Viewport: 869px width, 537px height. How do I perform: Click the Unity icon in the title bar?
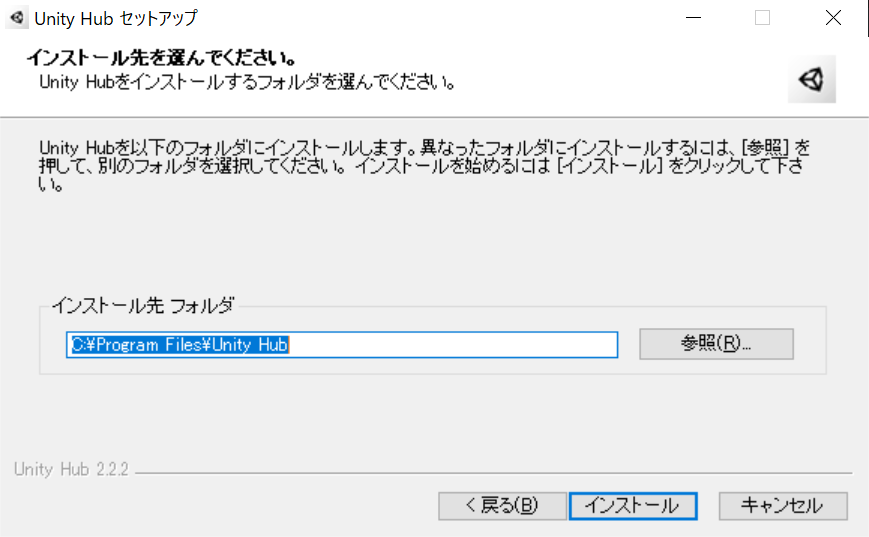[x=17, y=18]
